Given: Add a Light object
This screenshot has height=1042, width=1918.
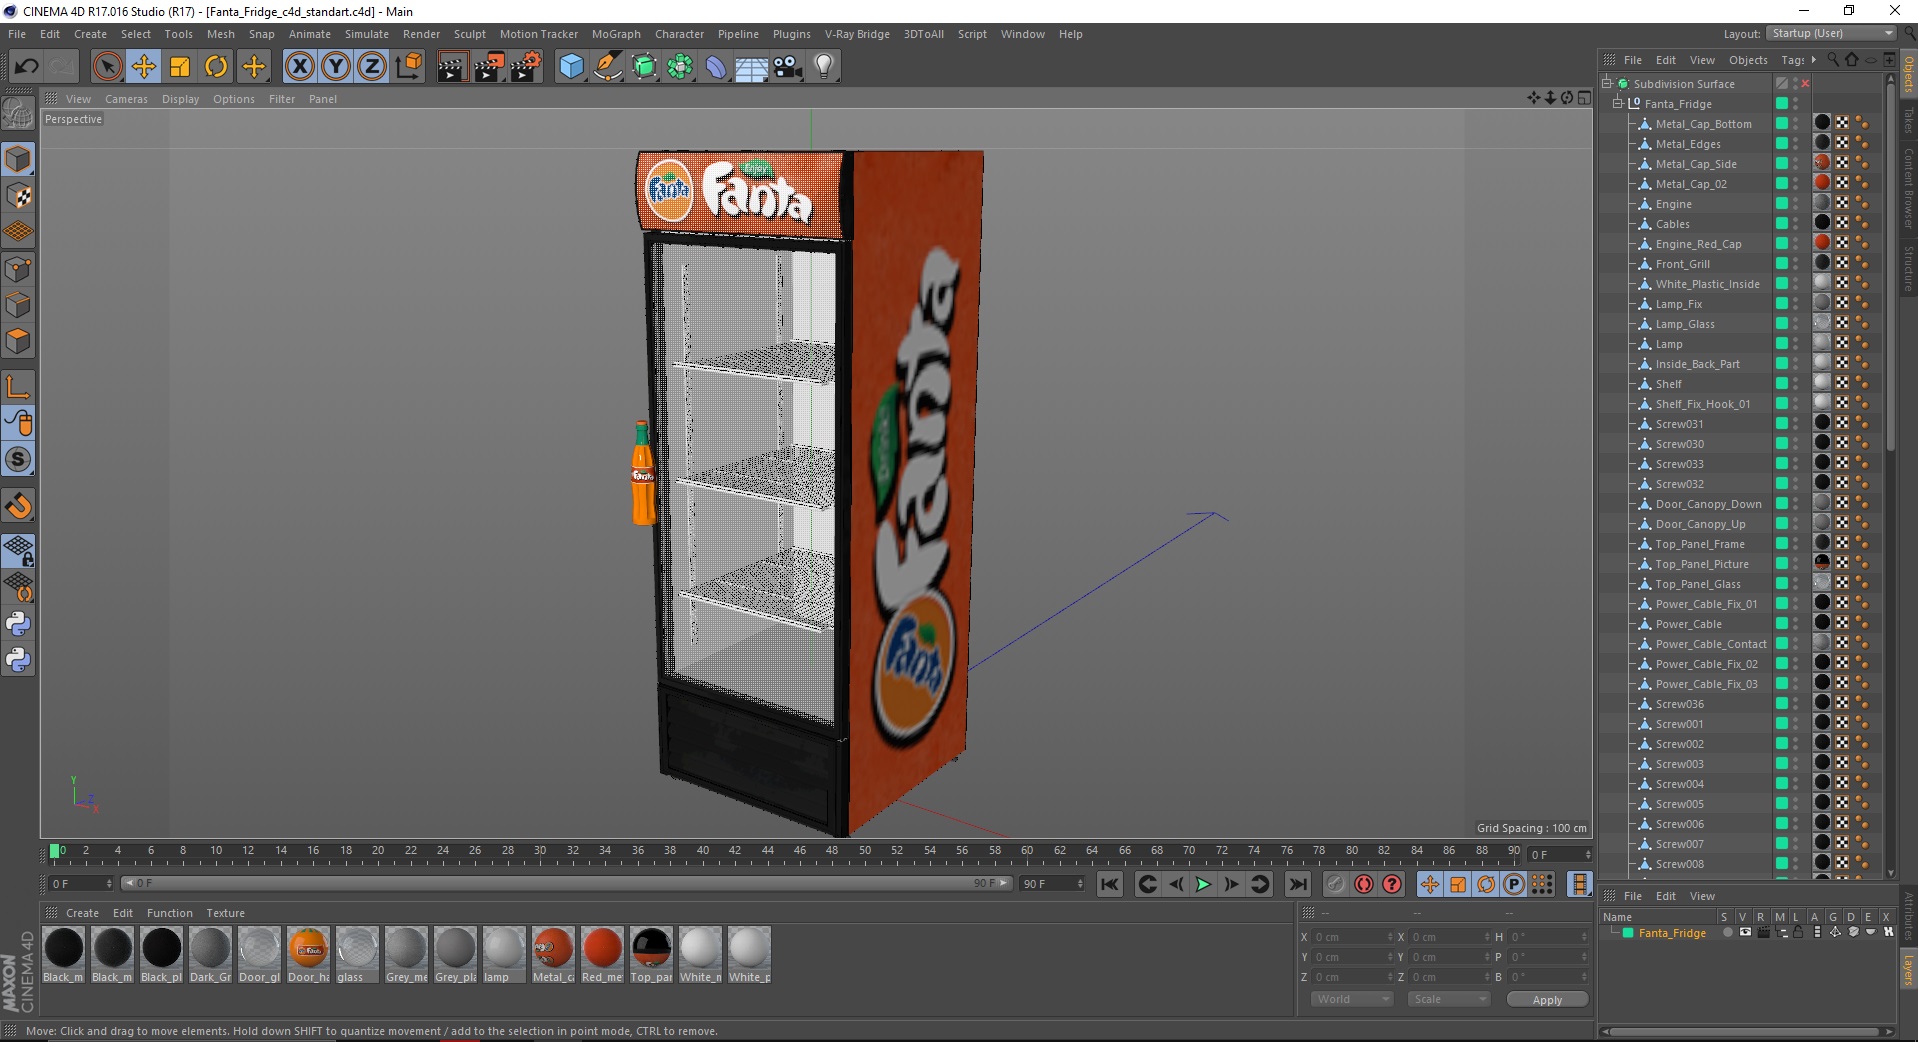Looking at the screenshot, I should tap(824, 67).
